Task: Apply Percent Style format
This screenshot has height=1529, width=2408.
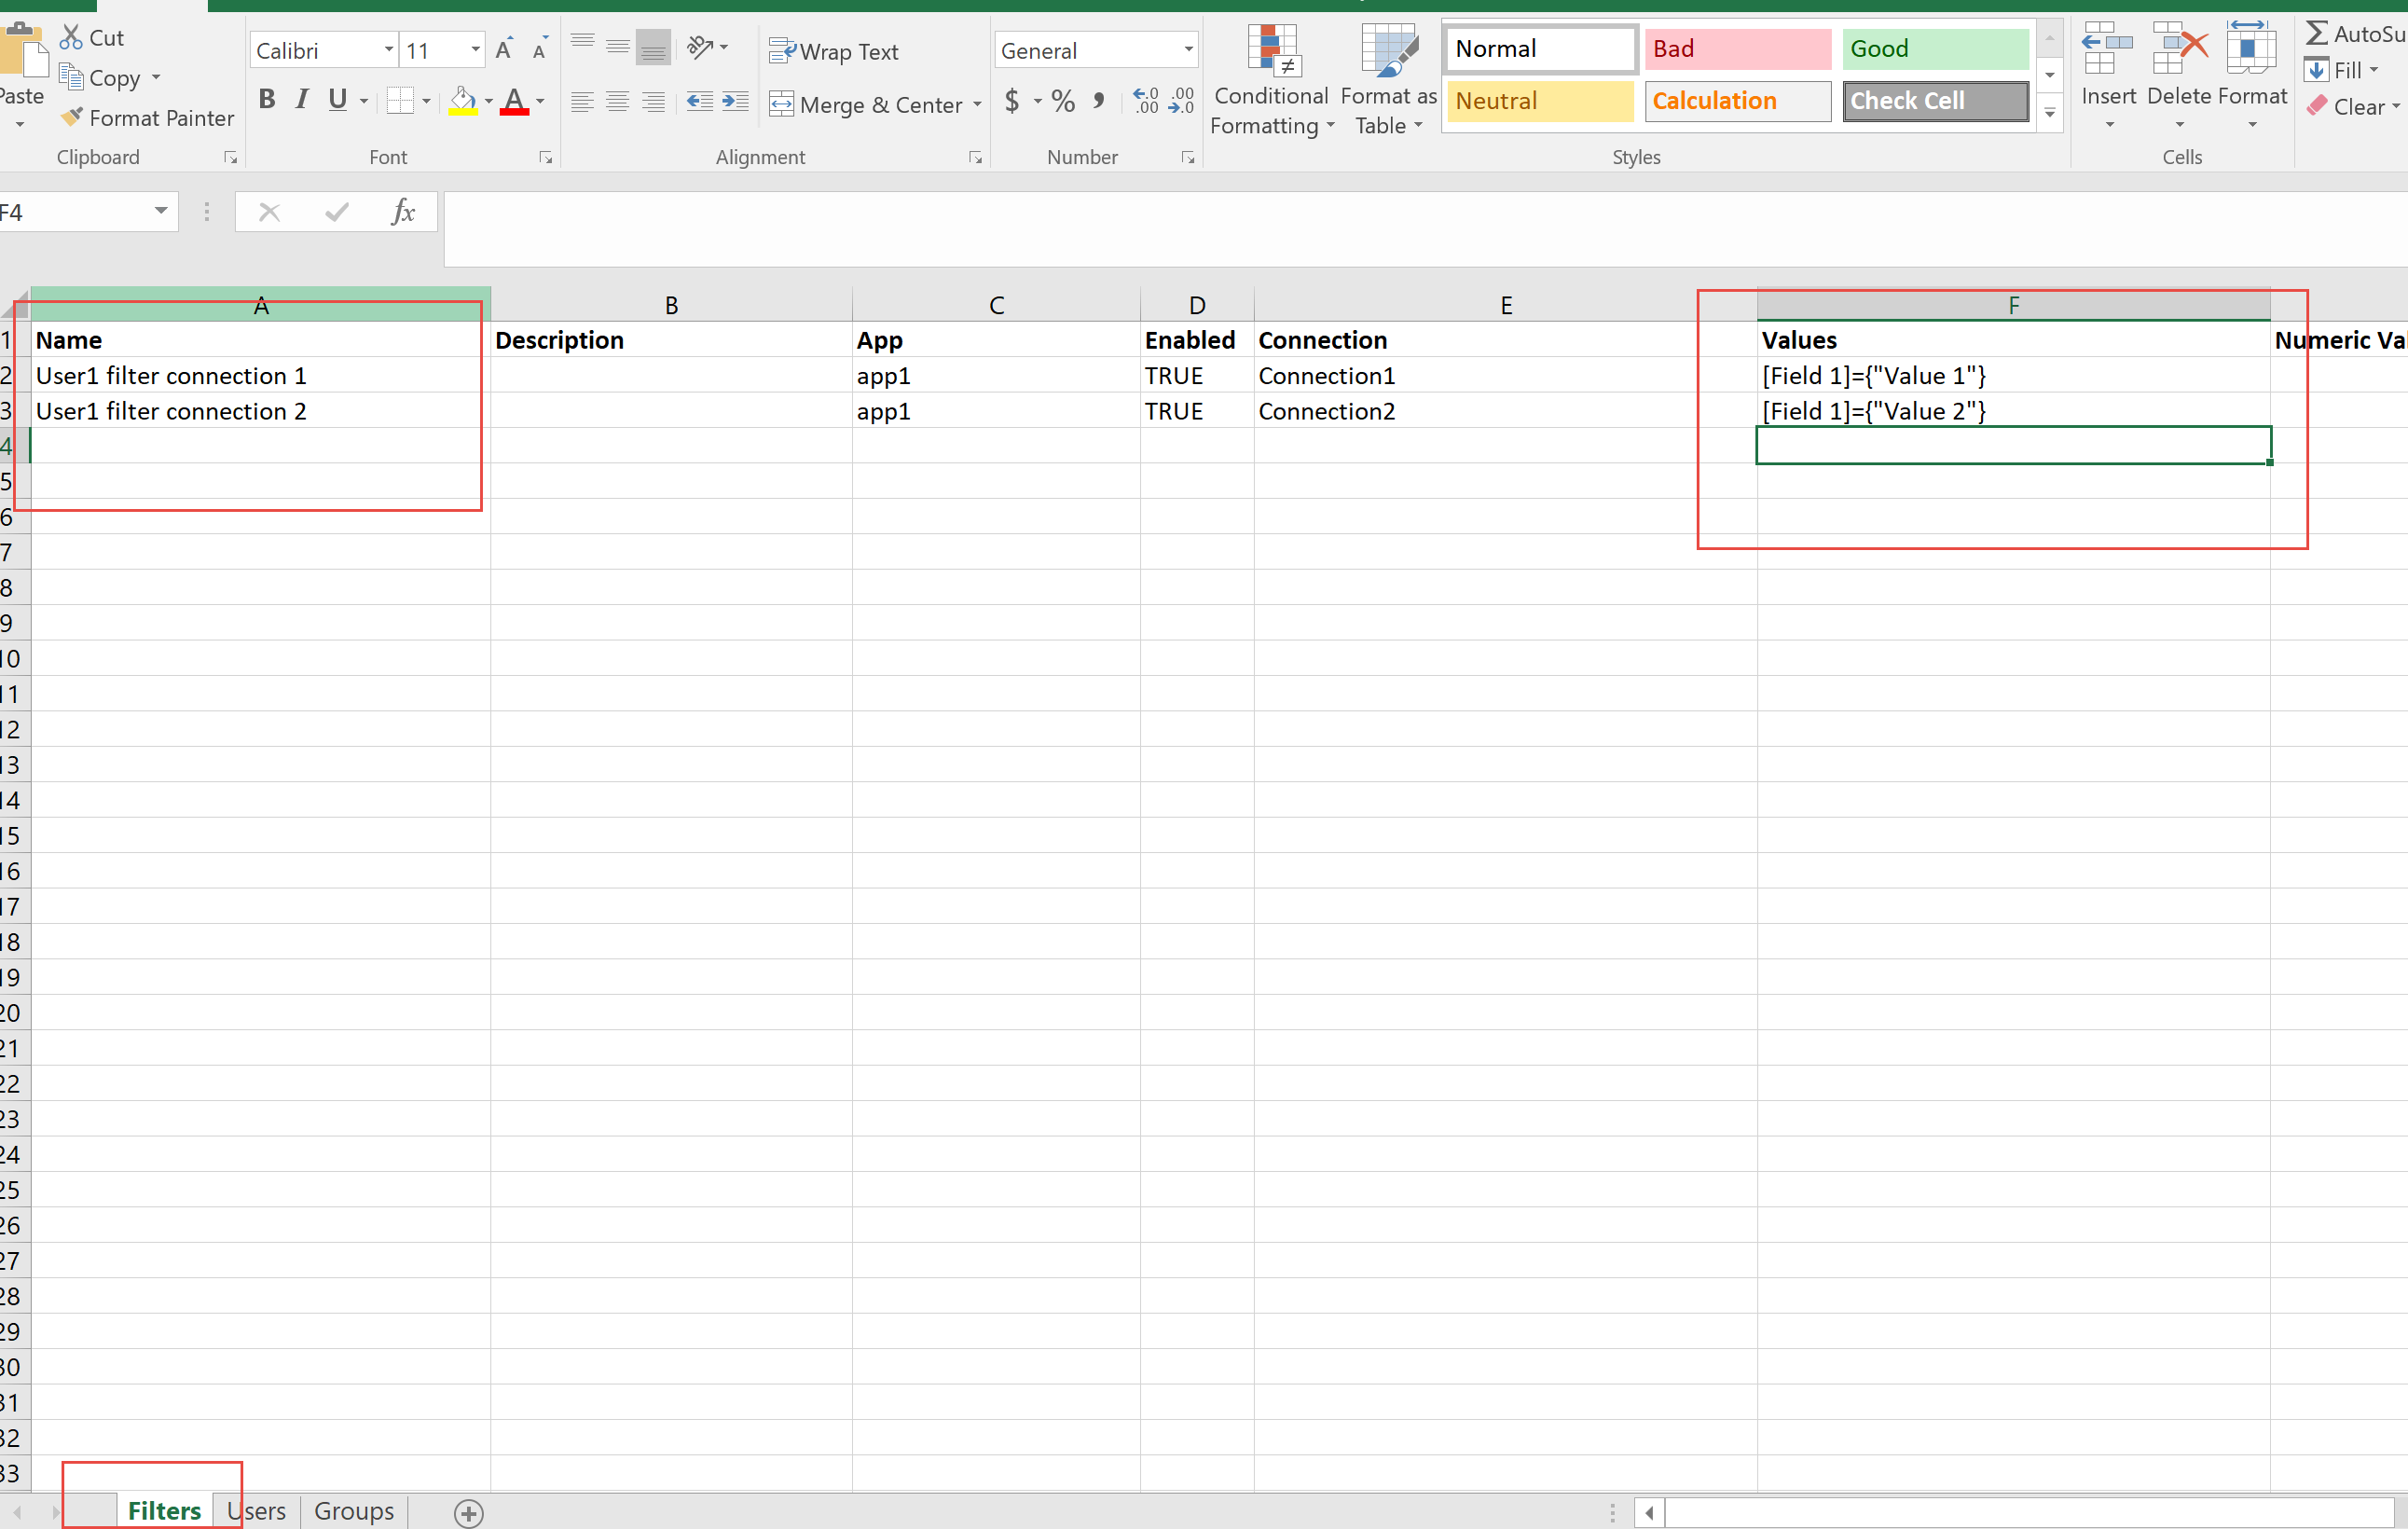Action: [x=1063, y=100]
